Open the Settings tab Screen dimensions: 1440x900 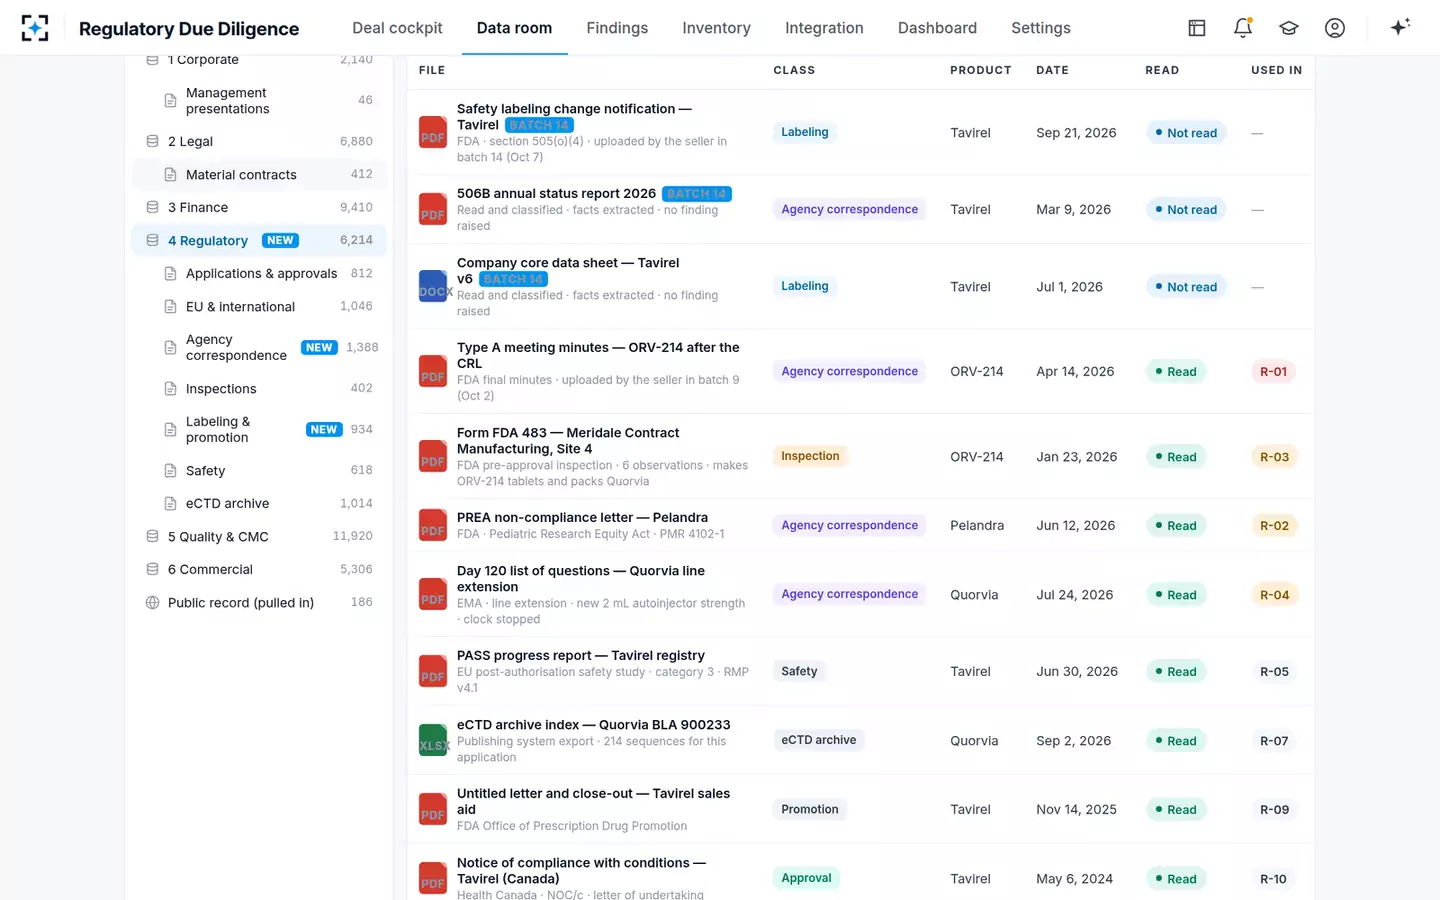click(x=1040, y=28)
